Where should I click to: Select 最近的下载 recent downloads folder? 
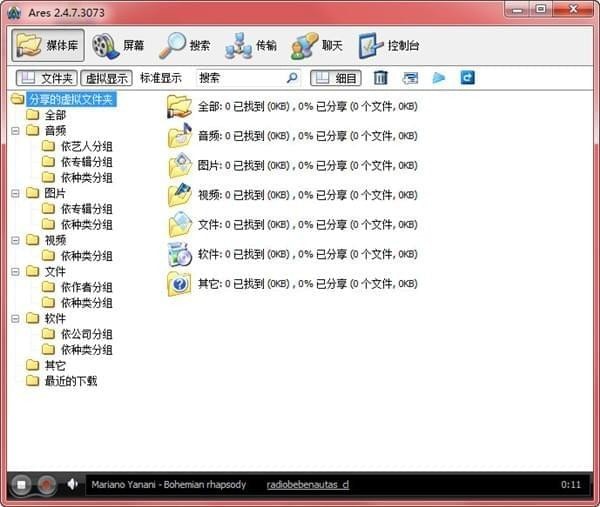70,381
